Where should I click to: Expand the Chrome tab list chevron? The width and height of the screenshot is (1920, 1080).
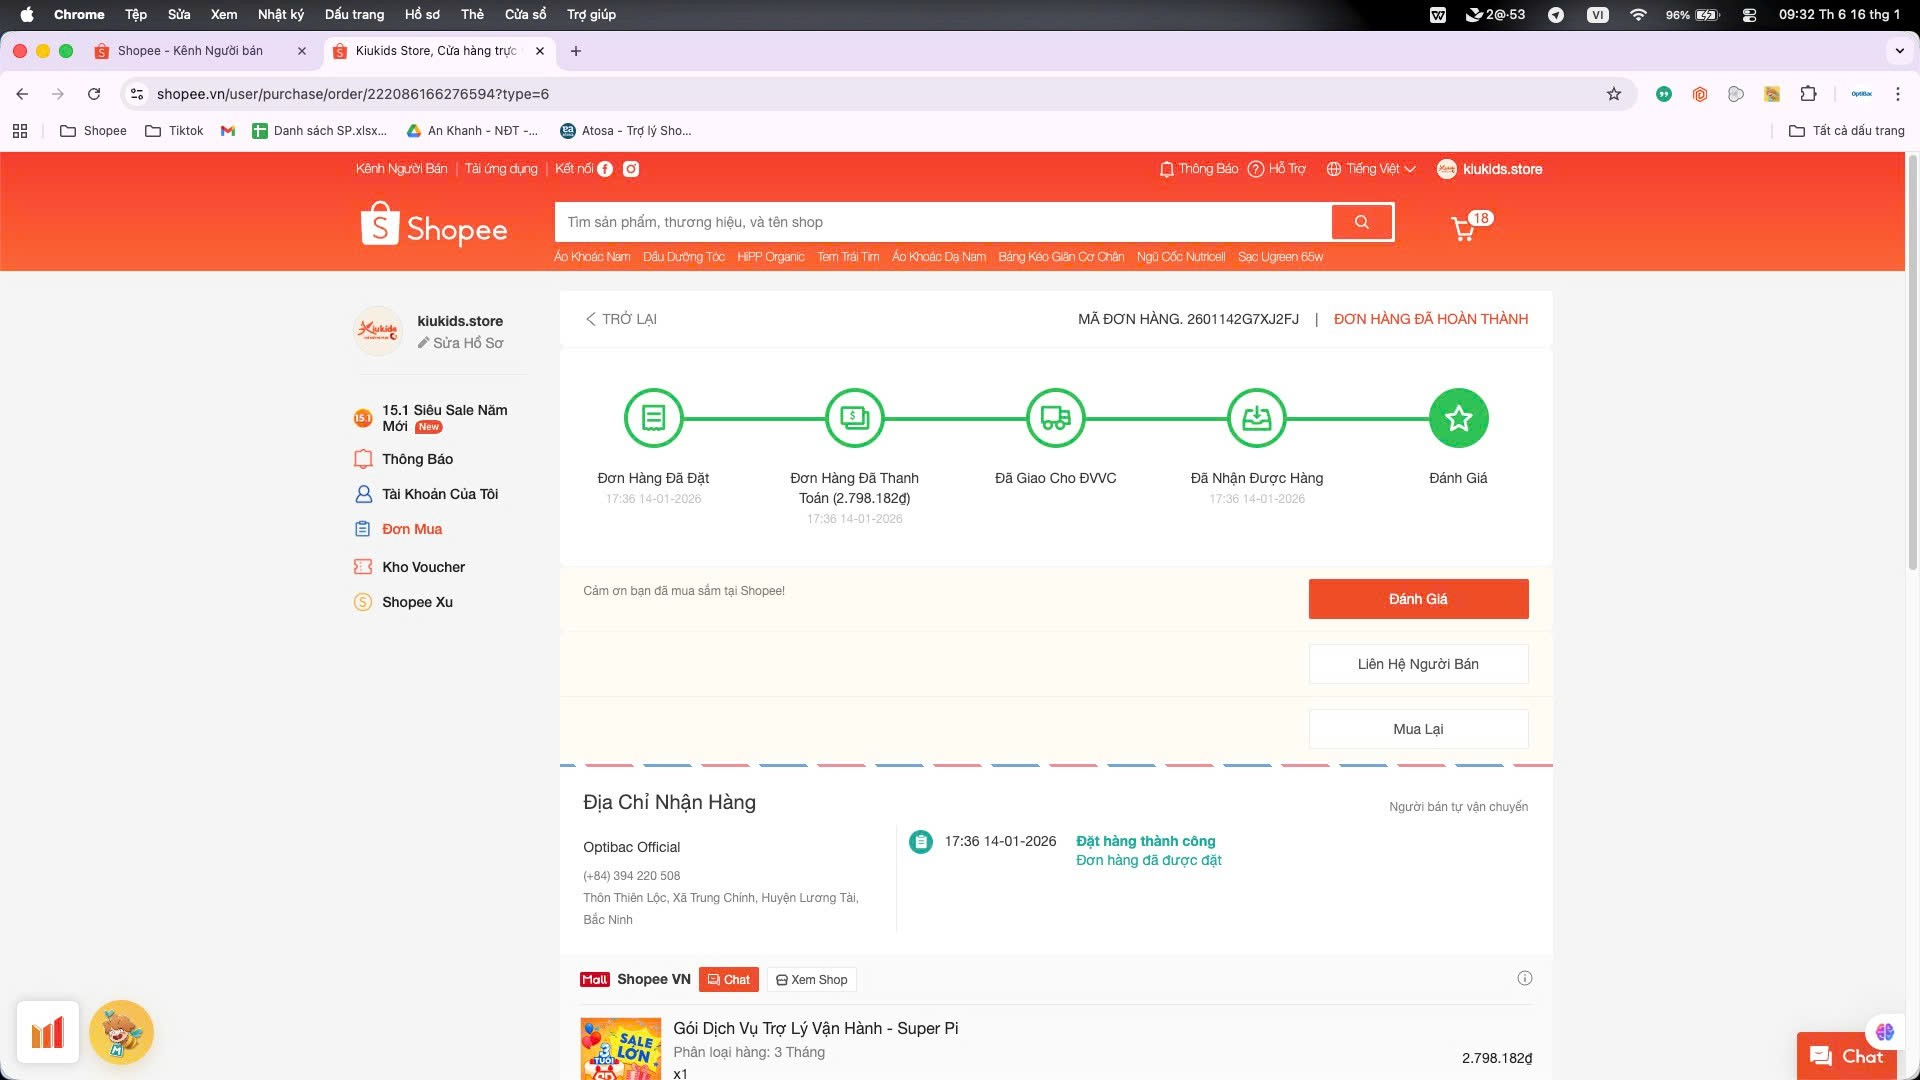[1899, 51]
